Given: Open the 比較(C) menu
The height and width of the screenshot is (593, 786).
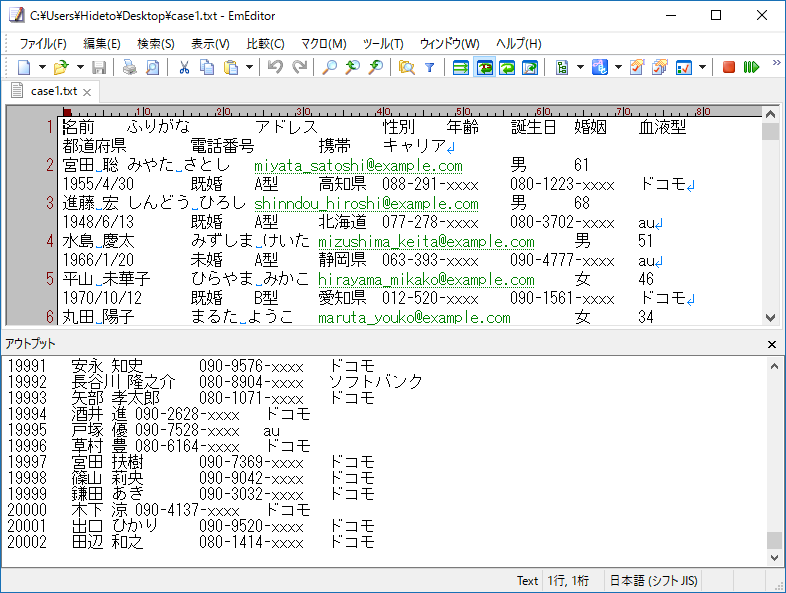Looking at the screenshot, I should pos(265,44).
